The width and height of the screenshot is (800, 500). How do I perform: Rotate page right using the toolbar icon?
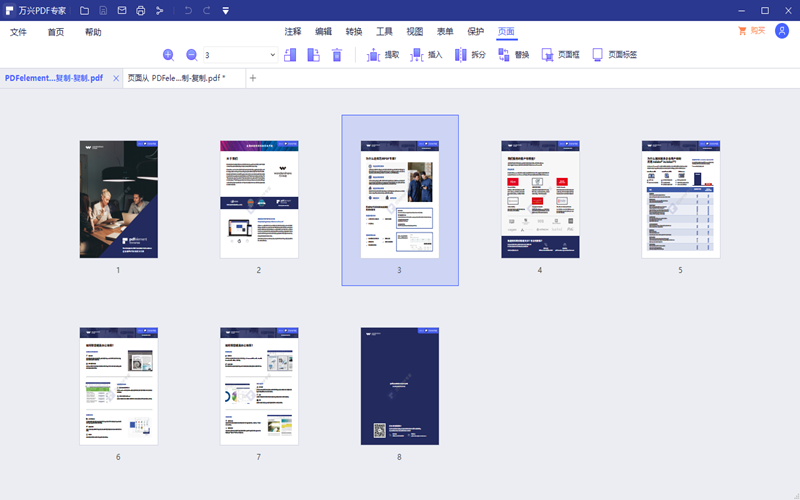pos(313,55)
